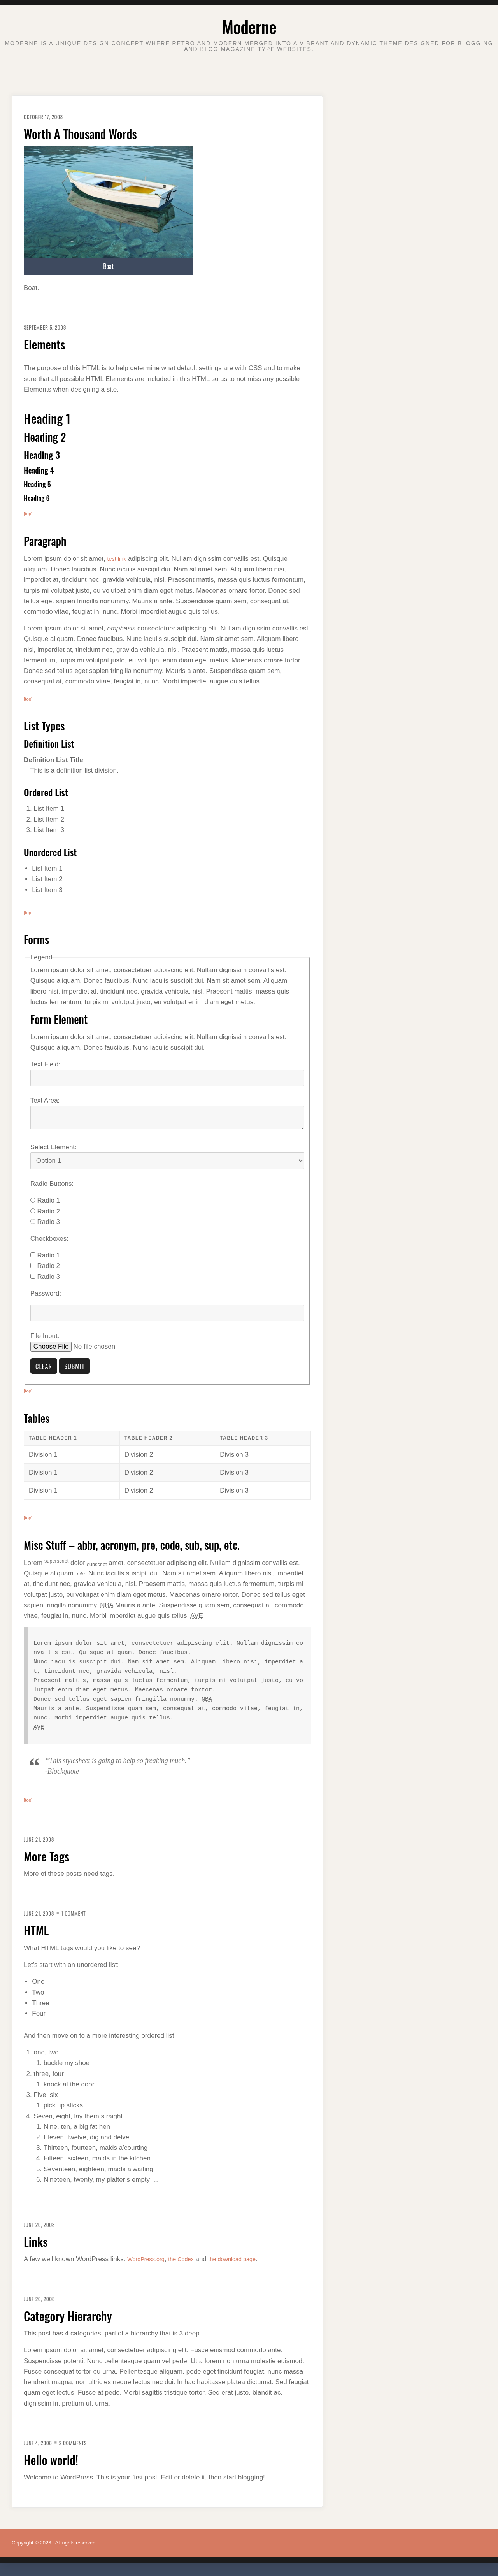Open the Worth A Thousand Words post
The width and height of the screenshot is (498, 2576).
[x=80, y=134]
